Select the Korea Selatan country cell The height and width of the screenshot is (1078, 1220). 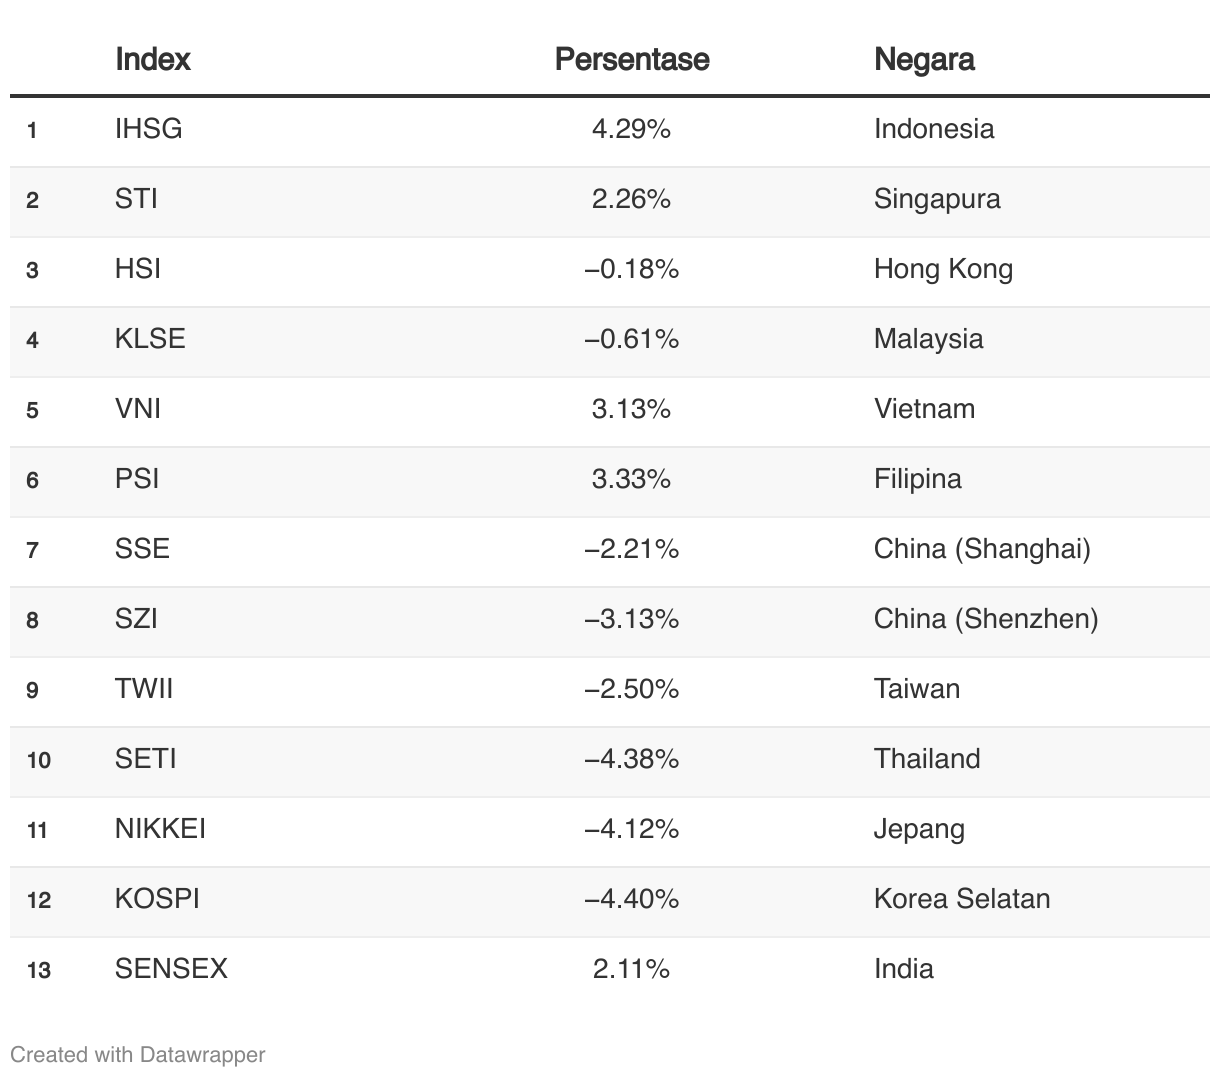pos(962,899)
